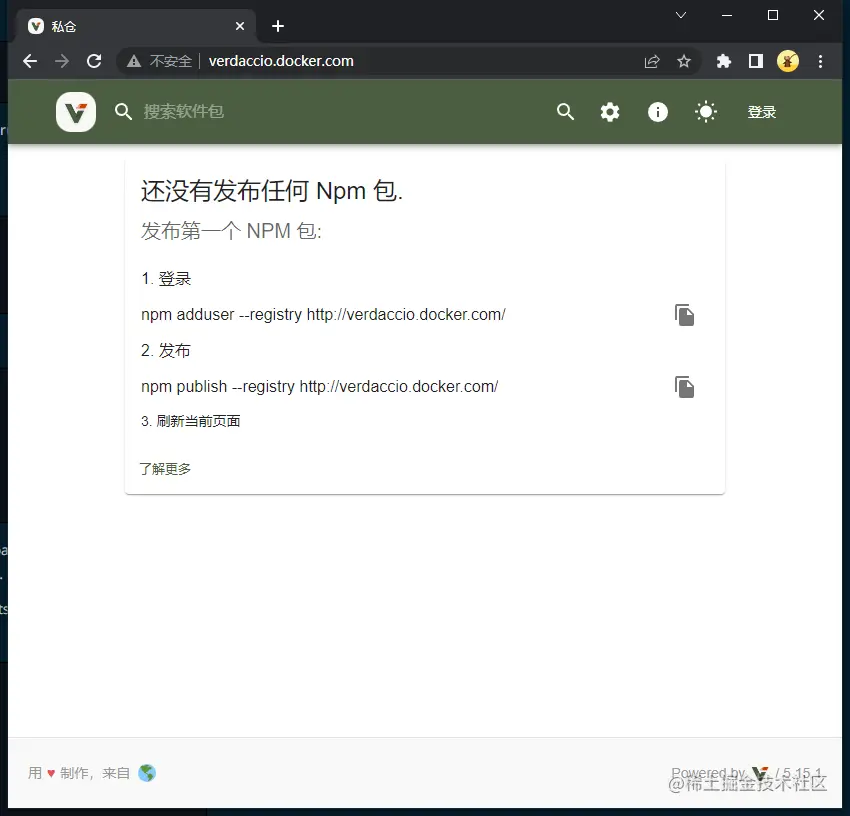
Task: Copy the npm publish command
Action: pyautogui.click(x=684, y=387)
